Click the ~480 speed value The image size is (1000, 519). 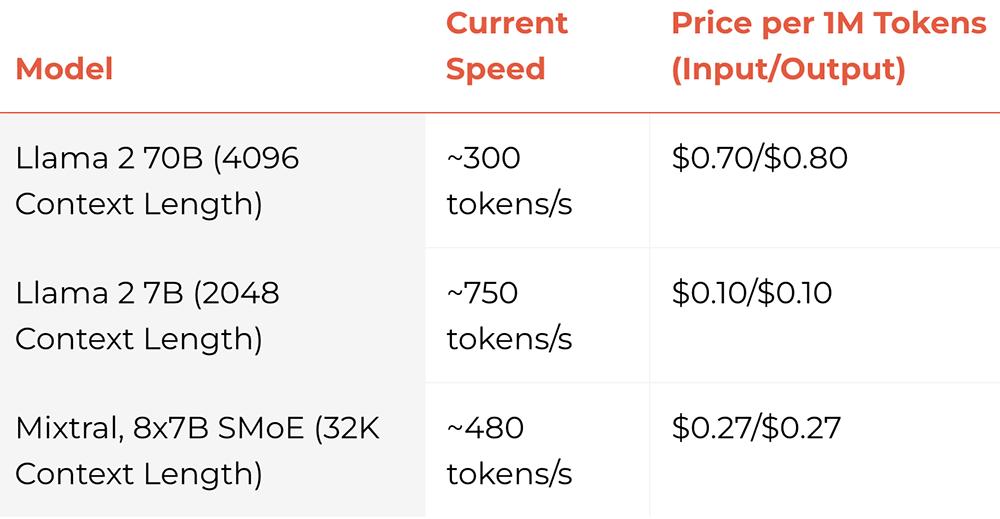[486, 428]
